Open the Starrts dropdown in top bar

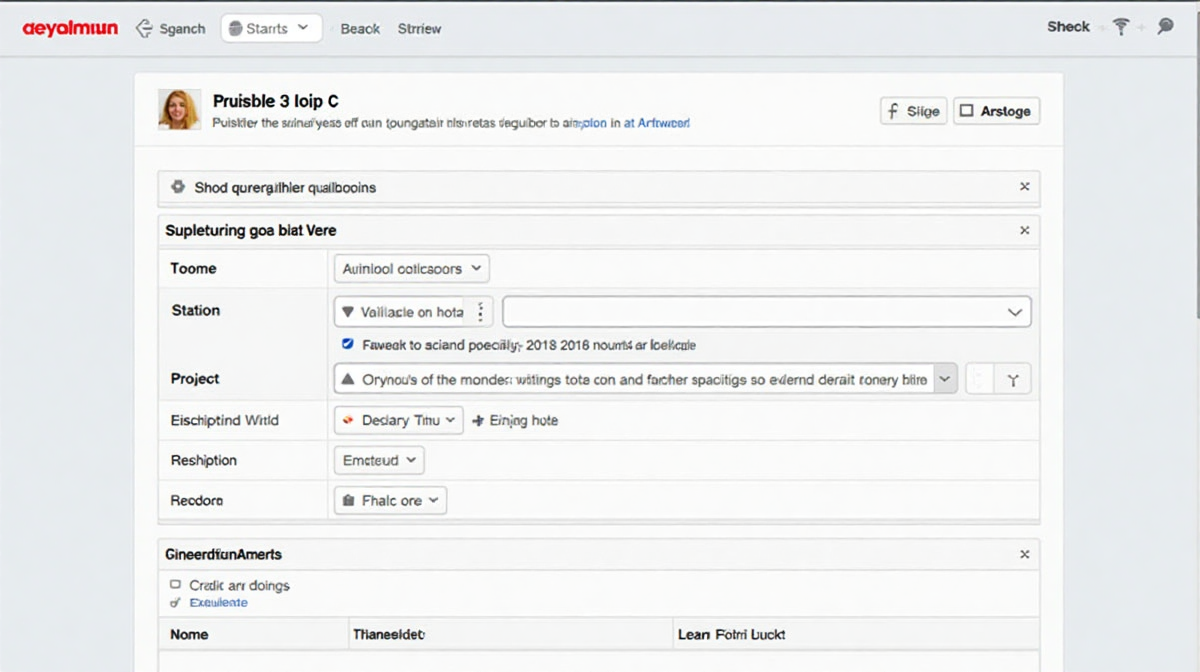pos(271,28)
